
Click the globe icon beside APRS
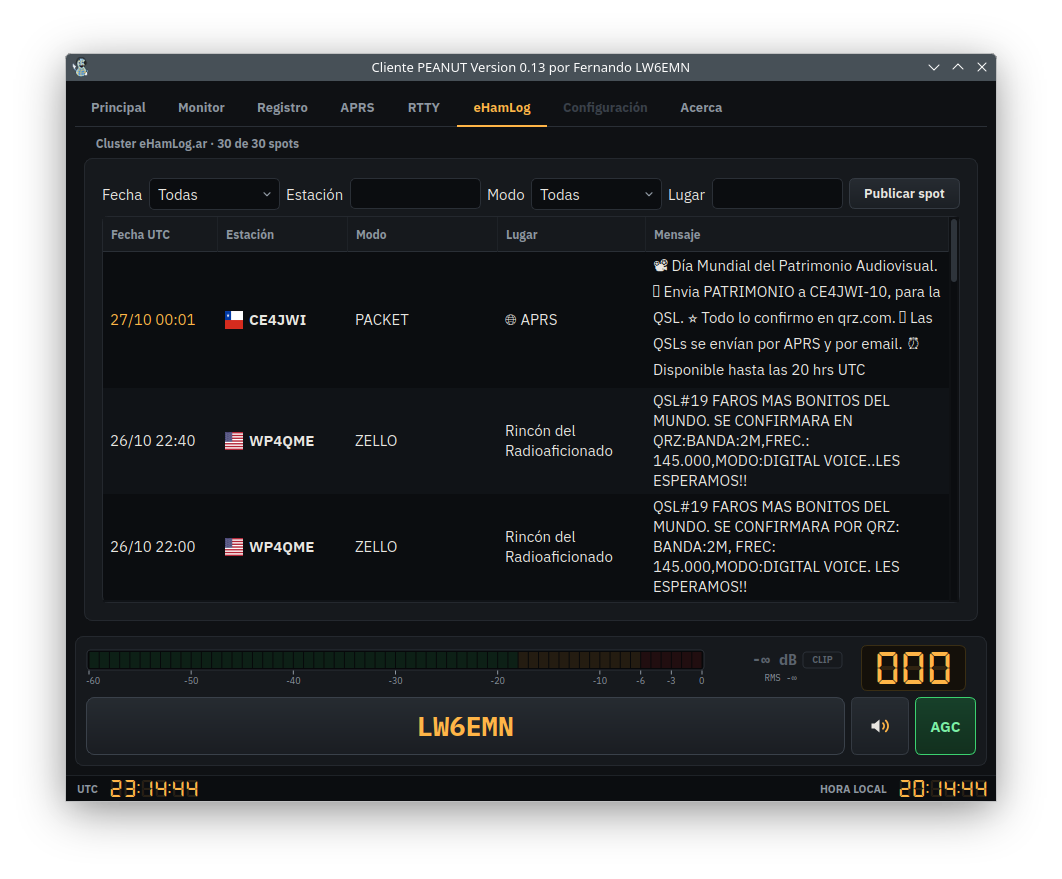(x=511, y=320)
